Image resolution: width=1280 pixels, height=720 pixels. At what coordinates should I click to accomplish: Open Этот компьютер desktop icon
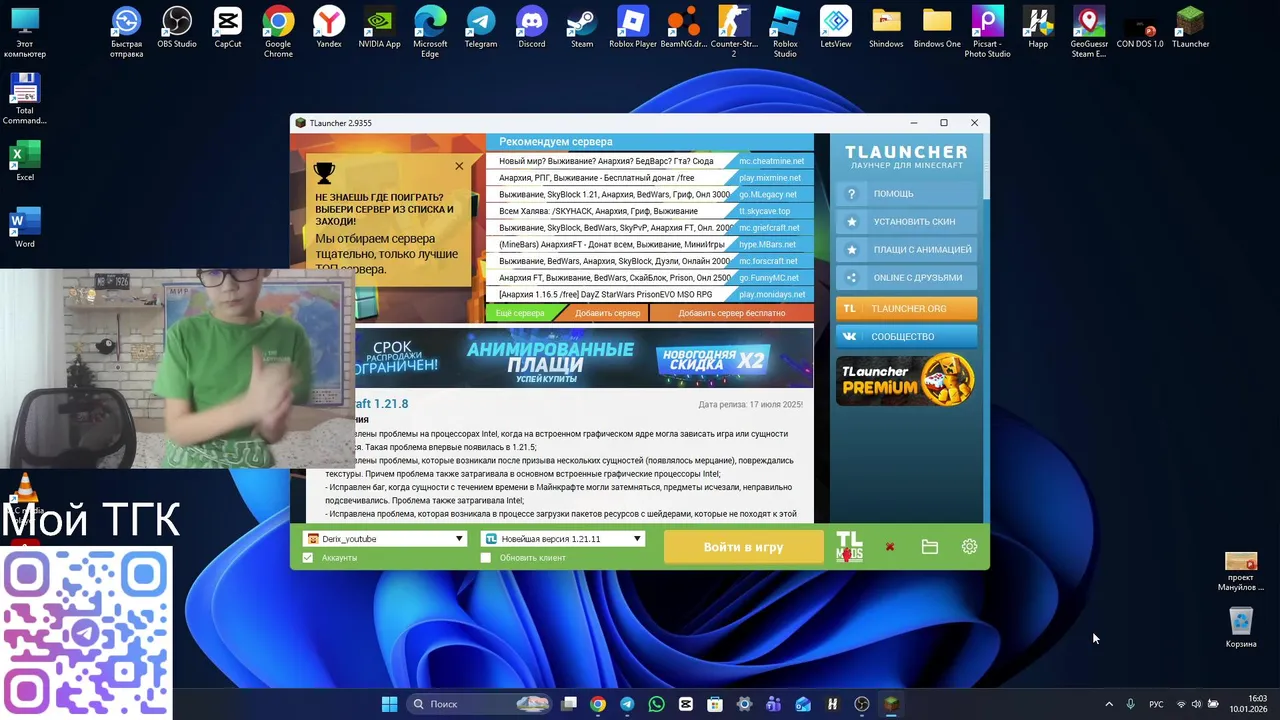click(x=25, y=32)
